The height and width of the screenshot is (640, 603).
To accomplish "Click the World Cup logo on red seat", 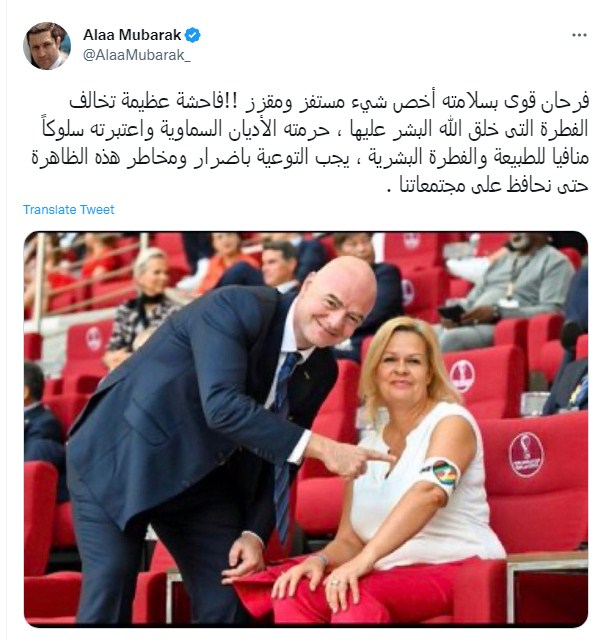I will 526,454.
